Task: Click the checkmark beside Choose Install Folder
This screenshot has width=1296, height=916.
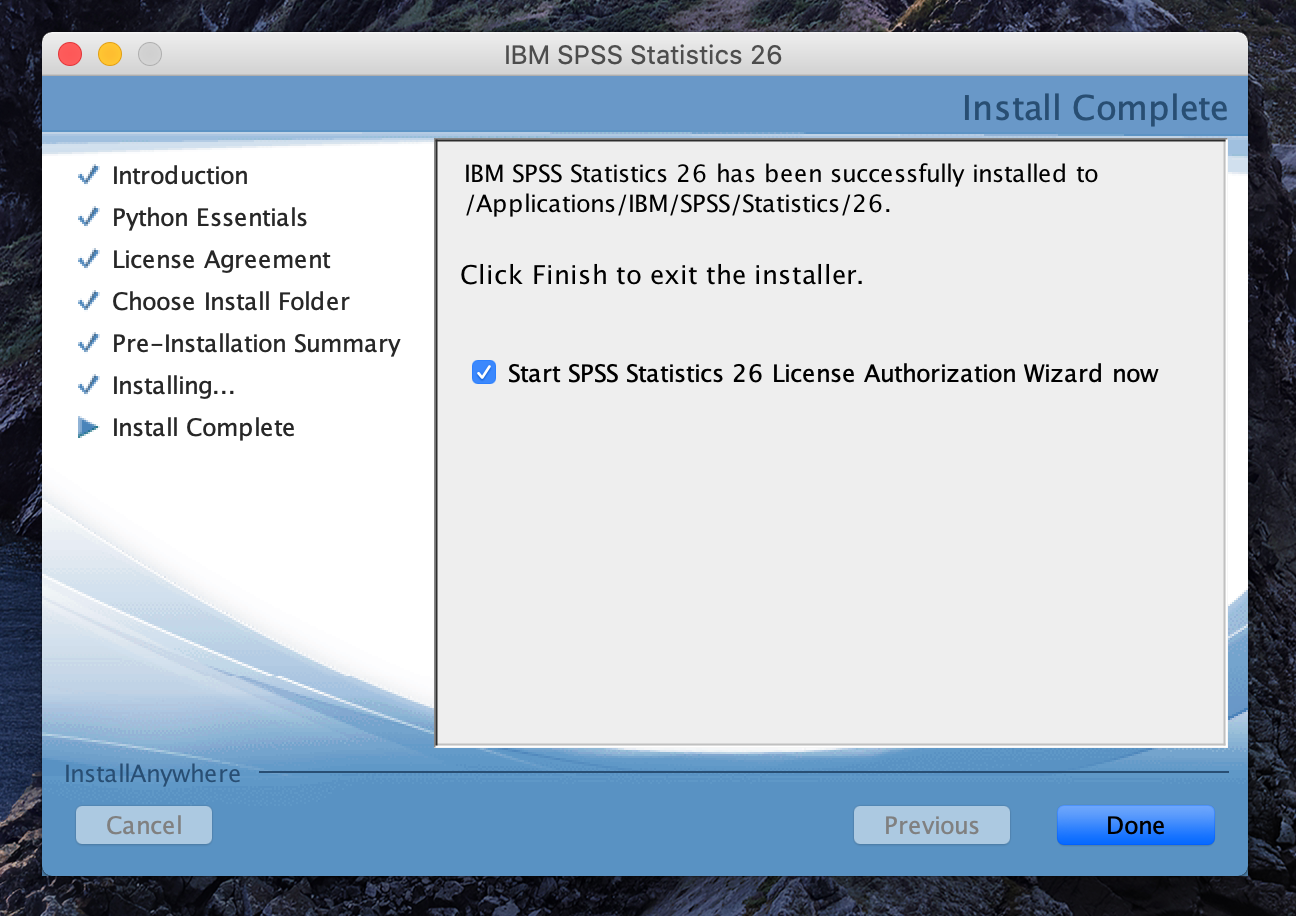Action: click(89, 301)
